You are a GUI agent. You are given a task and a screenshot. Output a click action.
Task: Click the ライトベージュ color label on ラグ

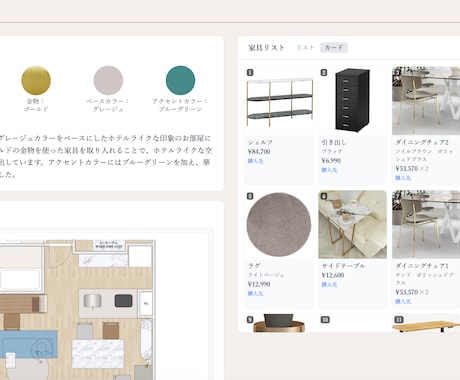point(266,275)
